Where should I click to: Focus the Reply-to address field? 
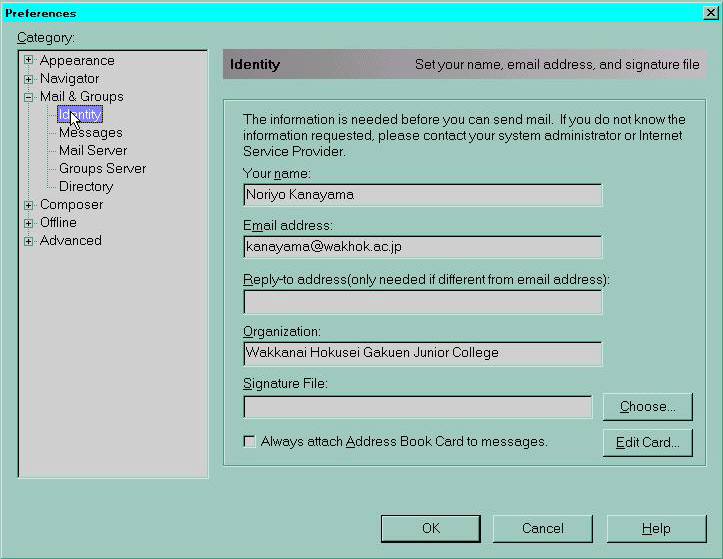coord(422,301)
